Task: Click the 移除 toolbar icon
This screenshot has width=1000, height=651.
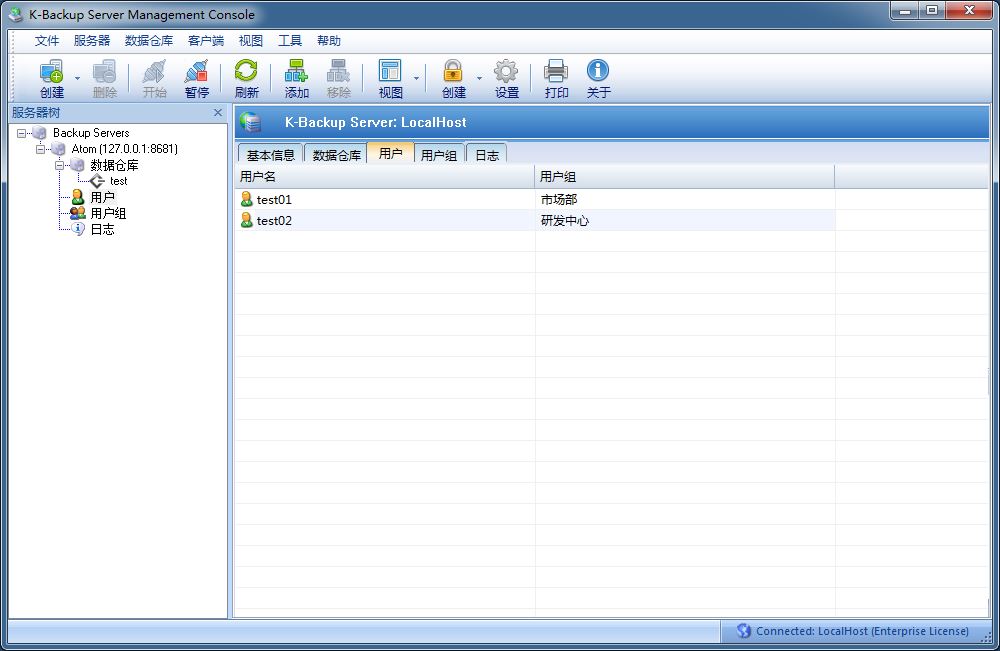Action: tap(339, 78)
